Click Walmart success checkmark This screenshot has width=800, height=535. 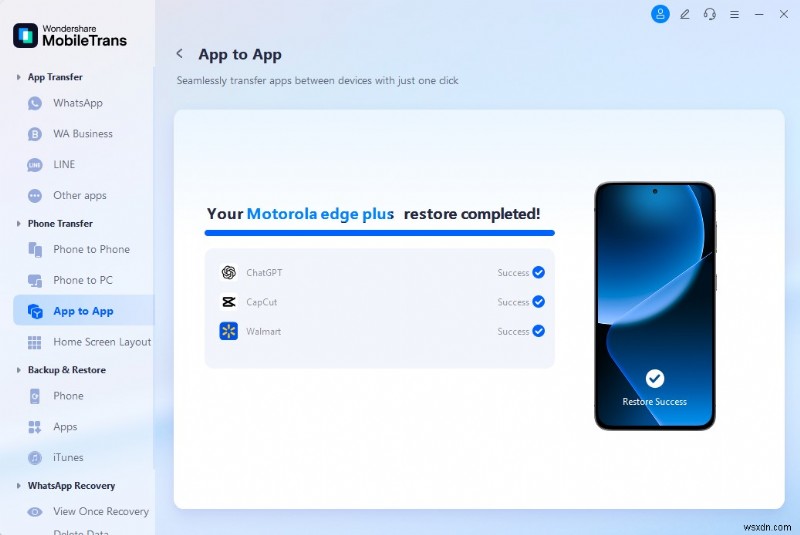538,331
